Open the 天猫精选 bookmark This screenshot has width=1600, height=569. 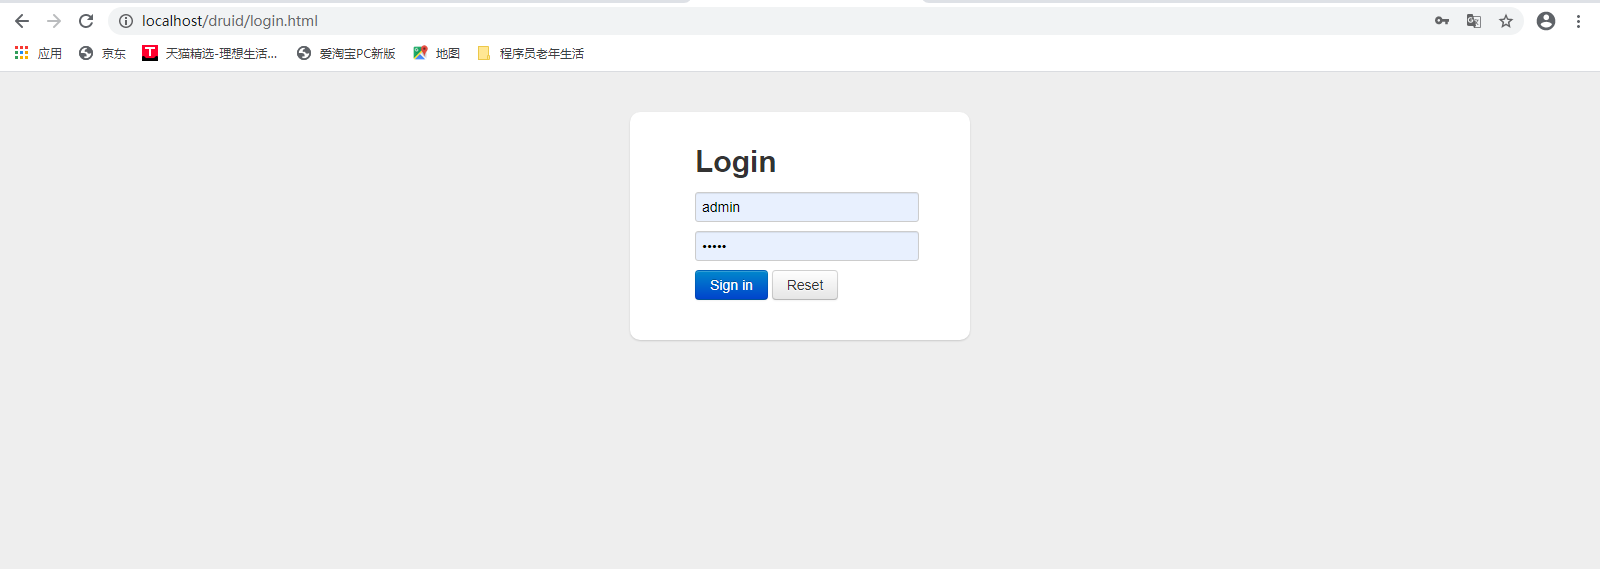point(210,53)
